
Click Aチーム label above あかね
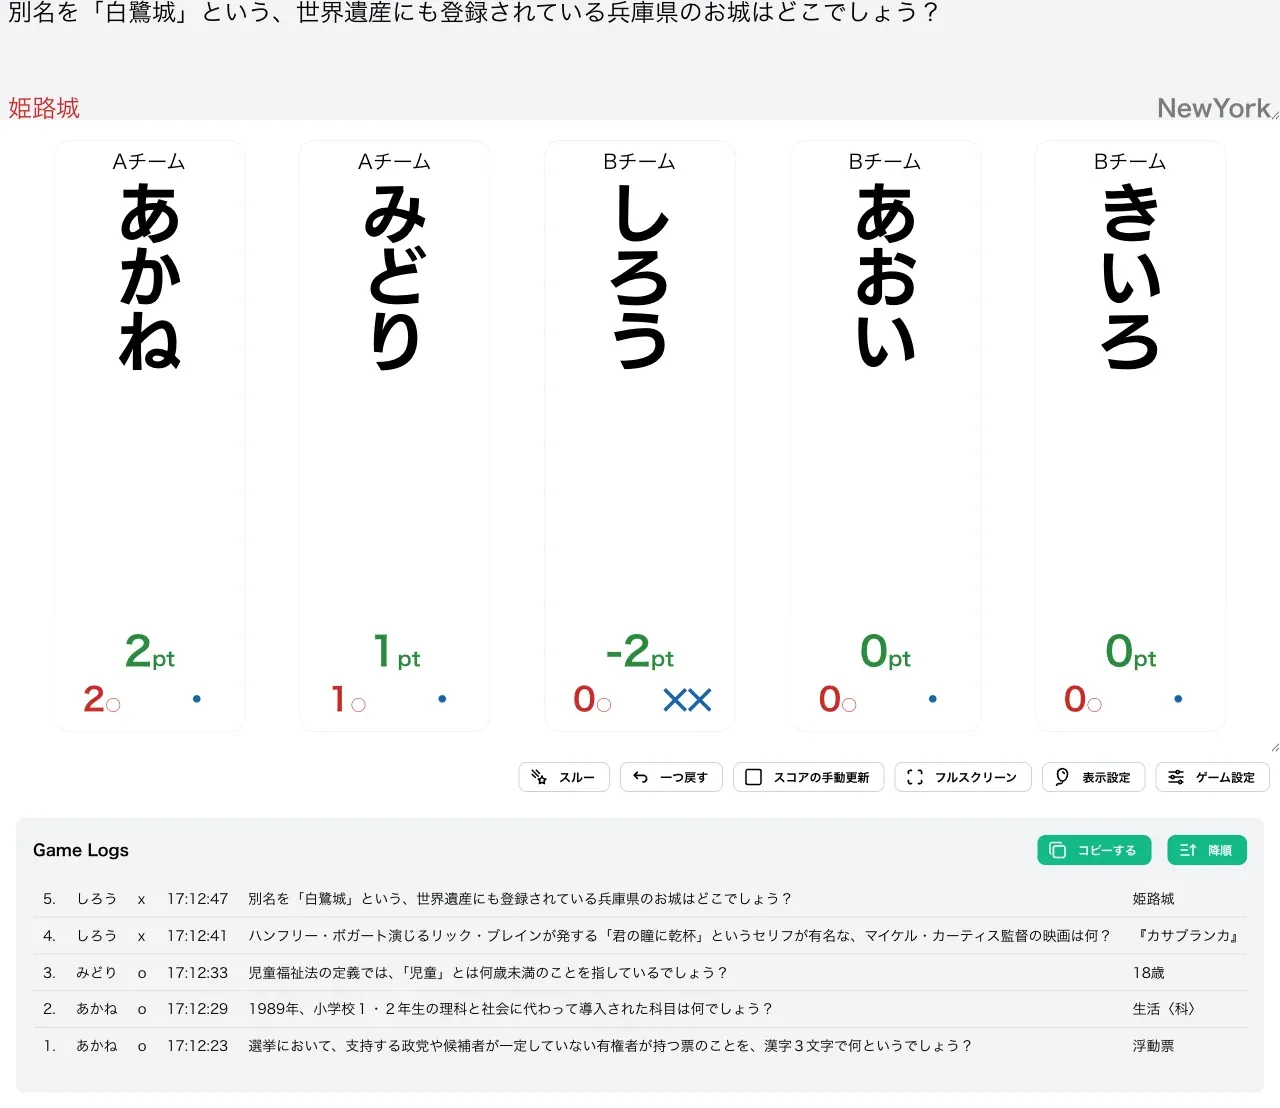[x=149, y=162]
